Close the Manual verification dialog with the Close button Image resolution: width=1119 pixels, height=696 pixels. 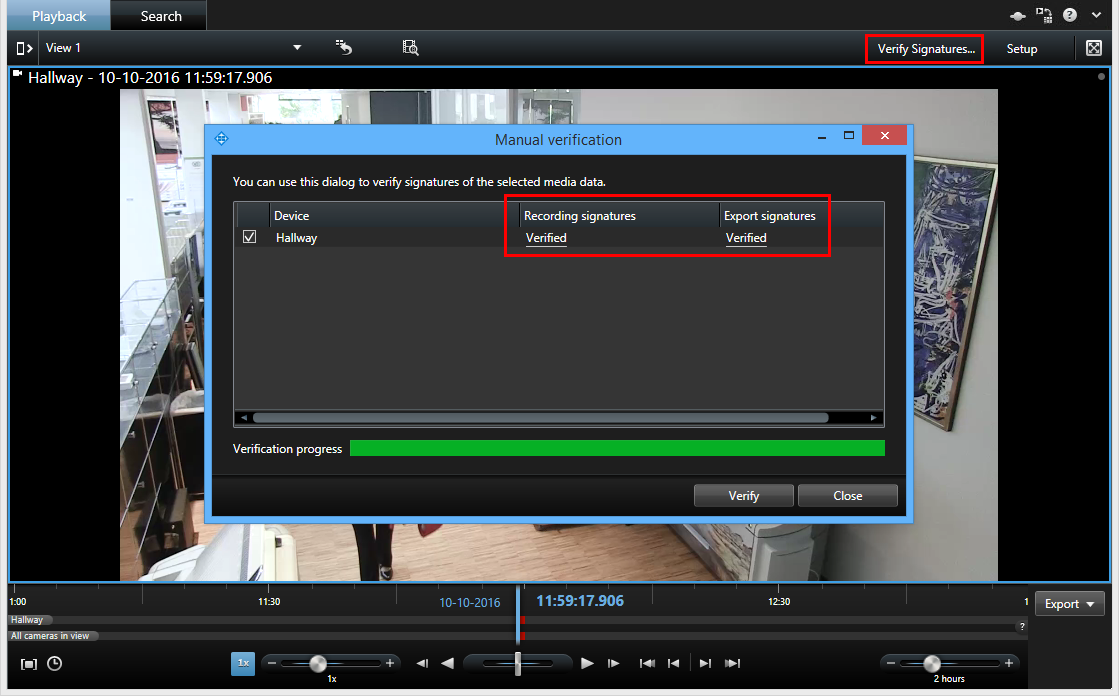847,495
